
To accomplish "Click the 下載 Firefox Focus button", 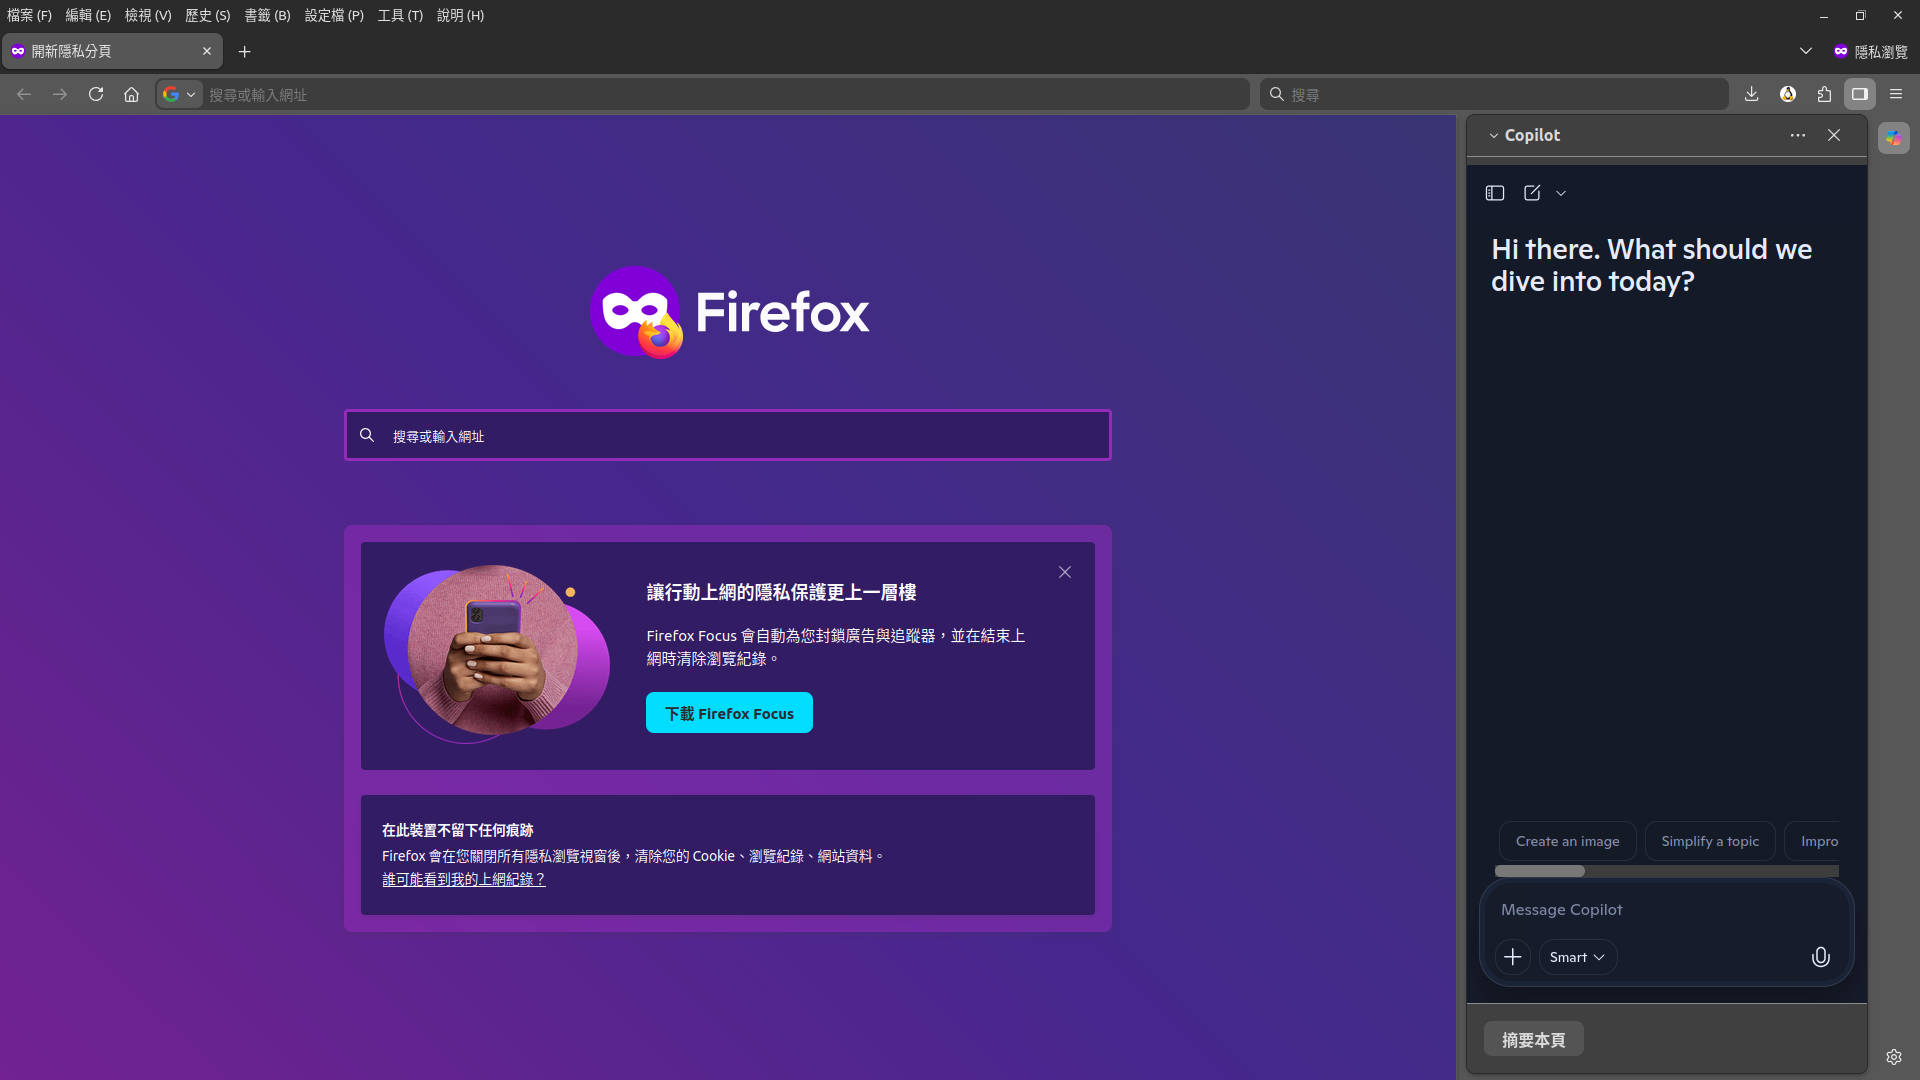I will coord(729,713).
